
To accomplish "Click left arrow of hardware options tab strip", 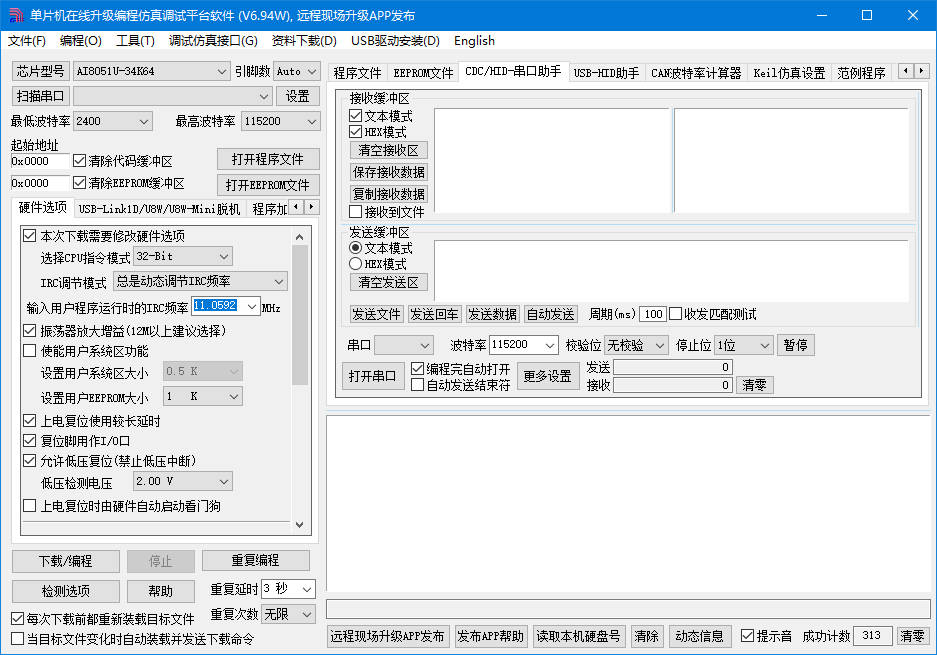I will coord(297,207).
